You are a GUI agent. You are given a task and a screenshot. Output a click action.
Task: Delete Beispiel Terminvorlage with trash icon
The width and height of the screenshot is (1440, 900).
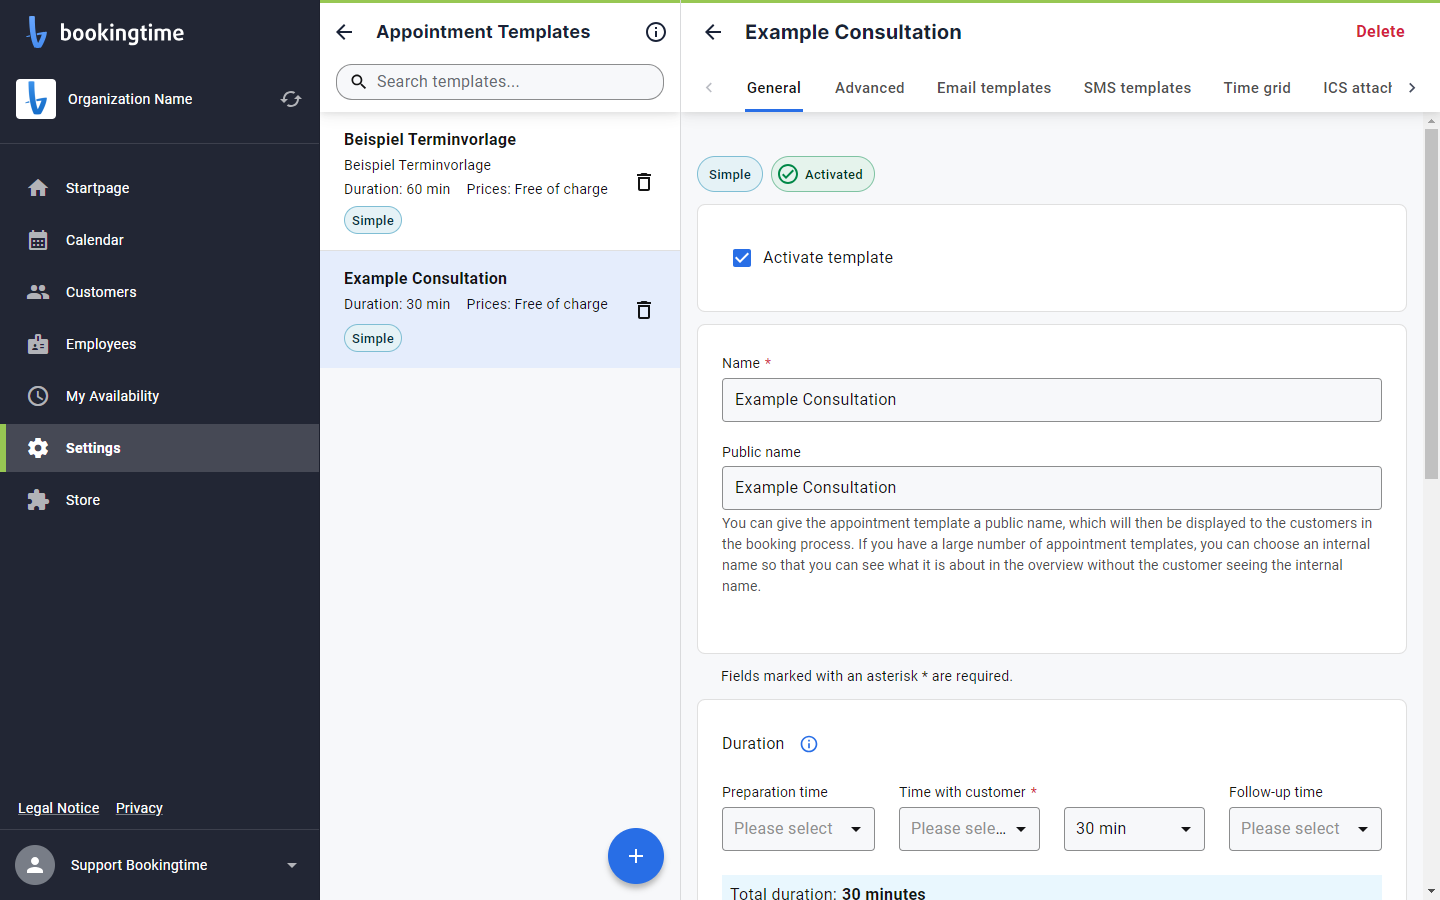tap(644, 182)
